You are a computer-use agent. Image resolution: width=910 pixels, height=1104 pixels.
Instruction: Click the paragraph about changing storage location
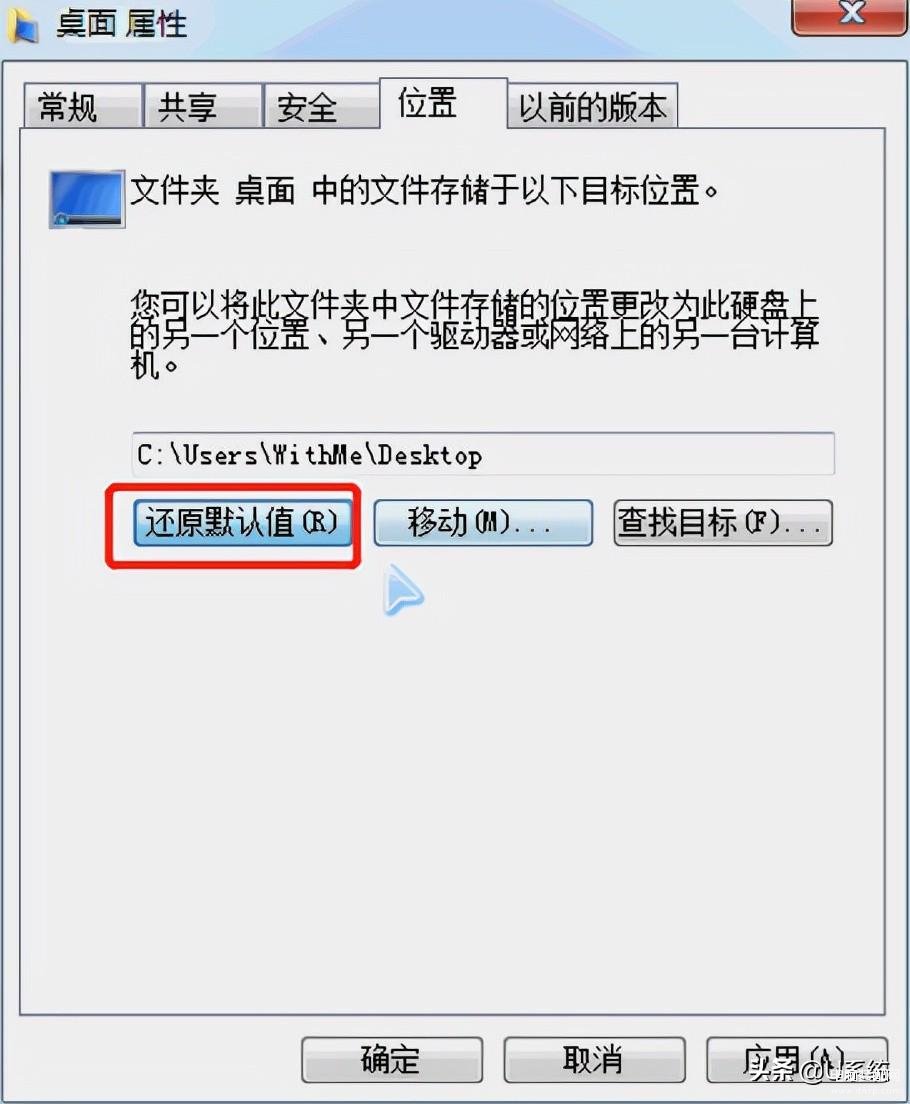click(x=475, y=334)
